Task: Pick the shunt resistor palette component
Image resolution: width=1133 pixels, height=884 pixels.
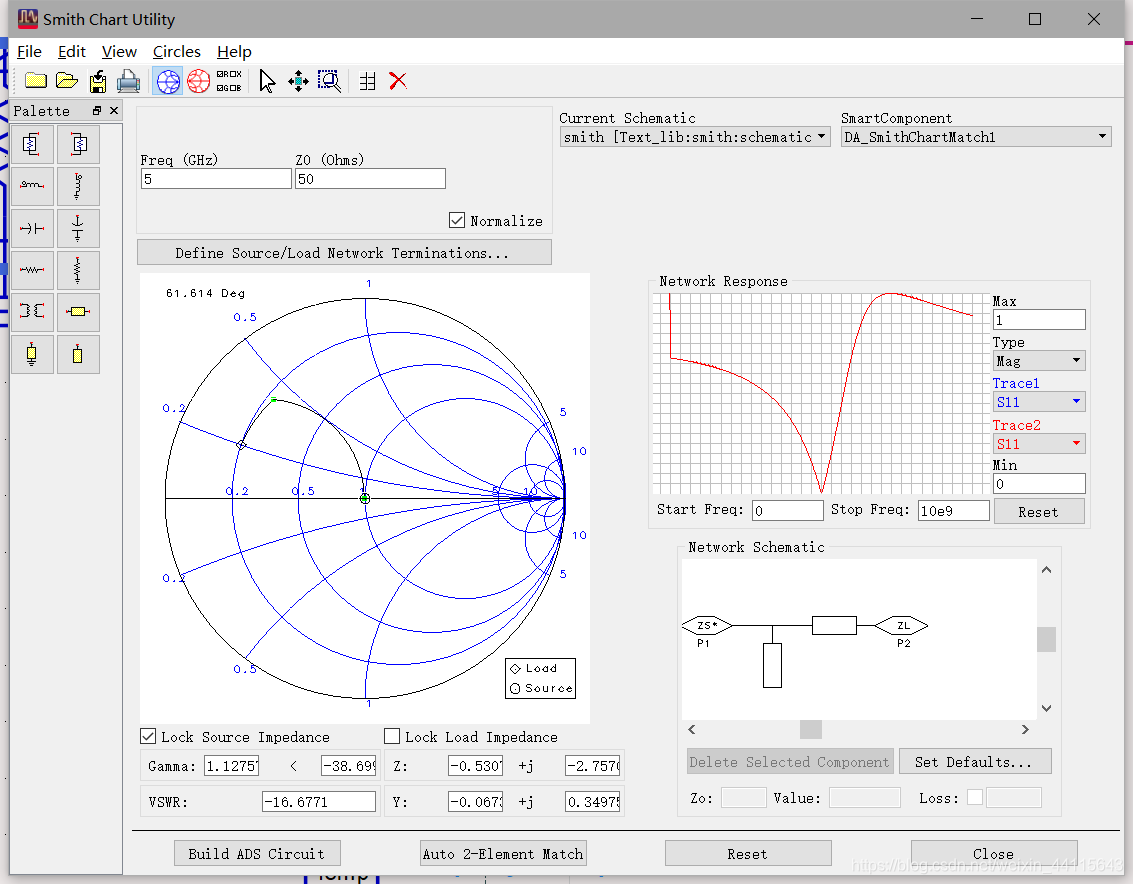Action: (x=78, y=270)
